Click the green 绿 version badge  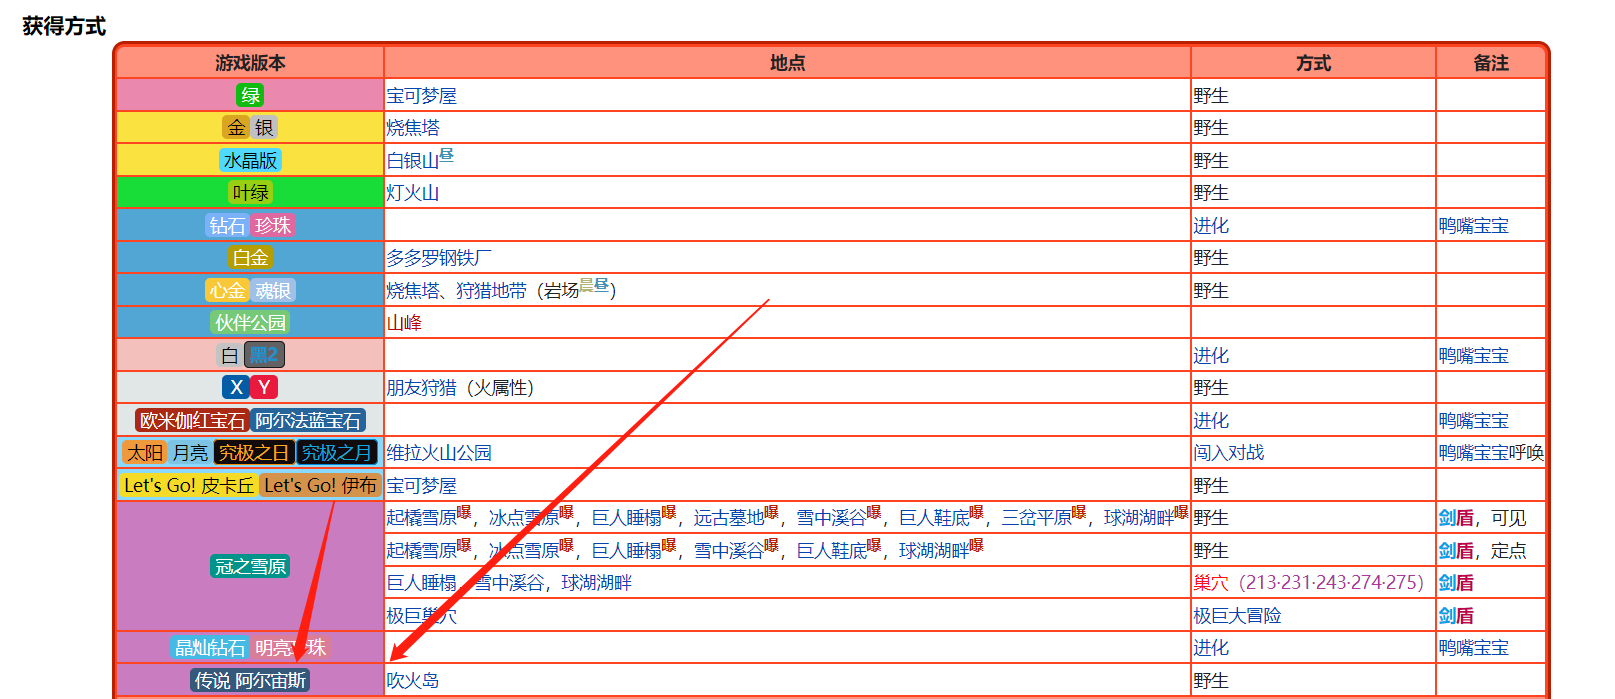[250, 96]
